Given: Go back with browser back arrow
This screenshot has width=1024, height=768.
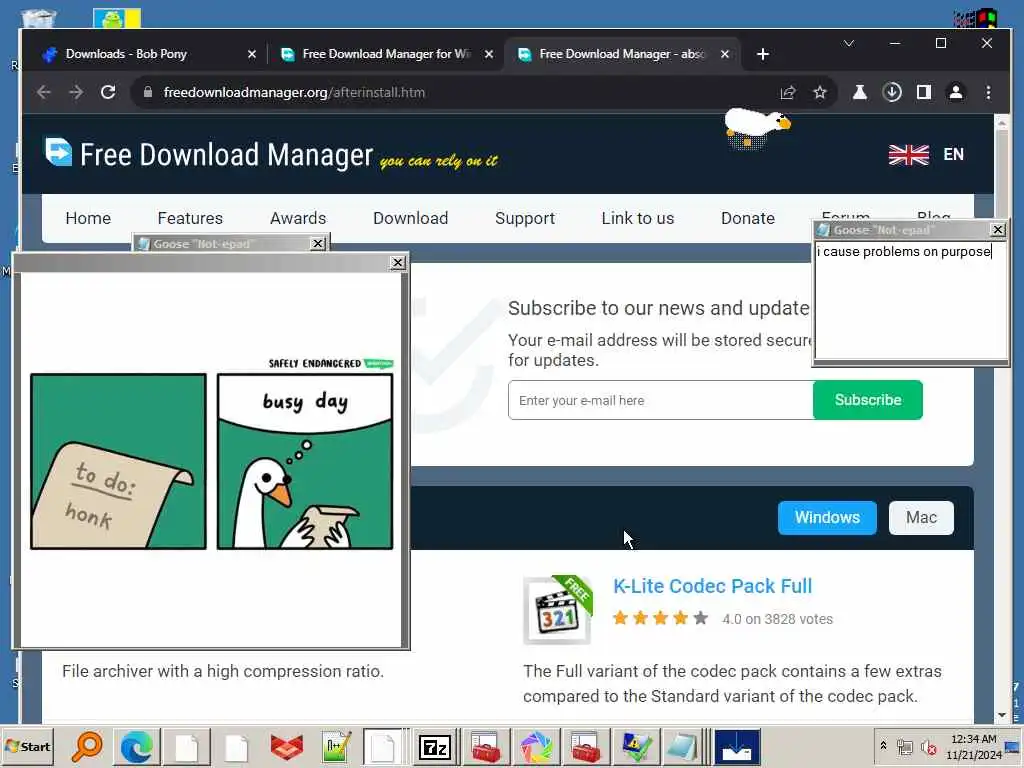Looking at the screenshot, I should point(44,92).
